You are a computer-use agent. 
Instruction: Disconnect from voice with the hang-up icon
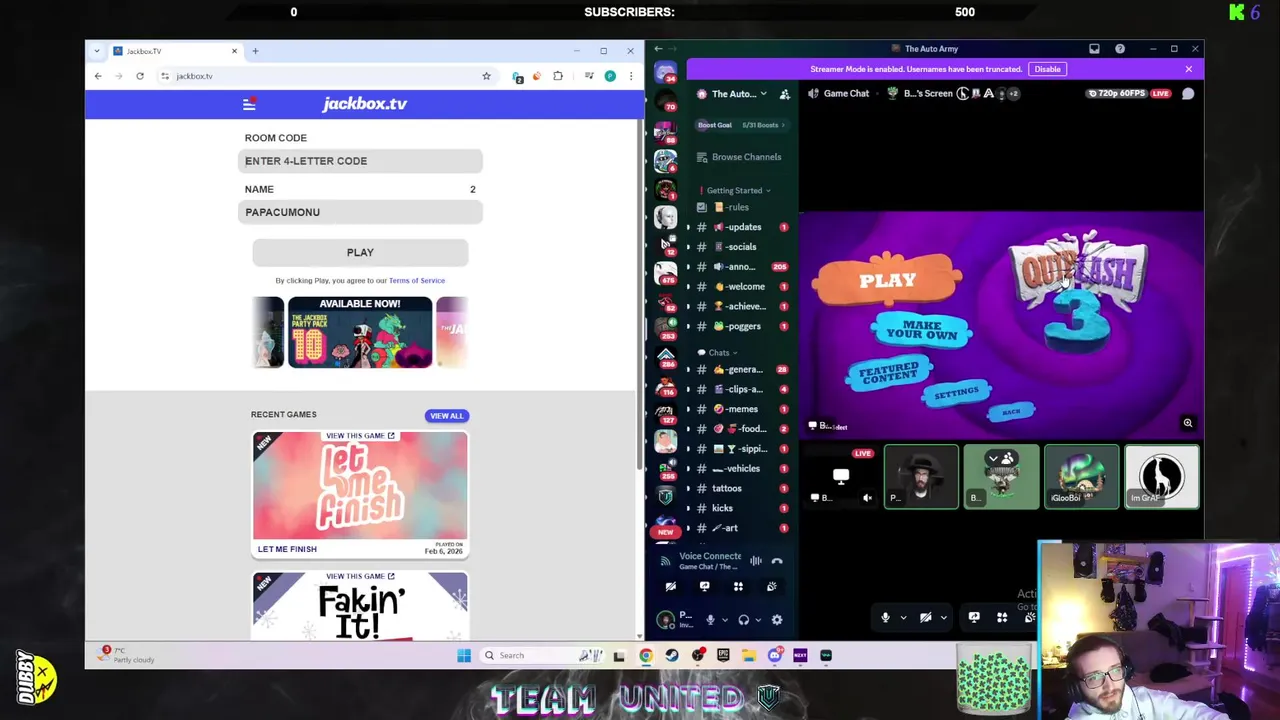pyautogui.click(x=777, y=561)
